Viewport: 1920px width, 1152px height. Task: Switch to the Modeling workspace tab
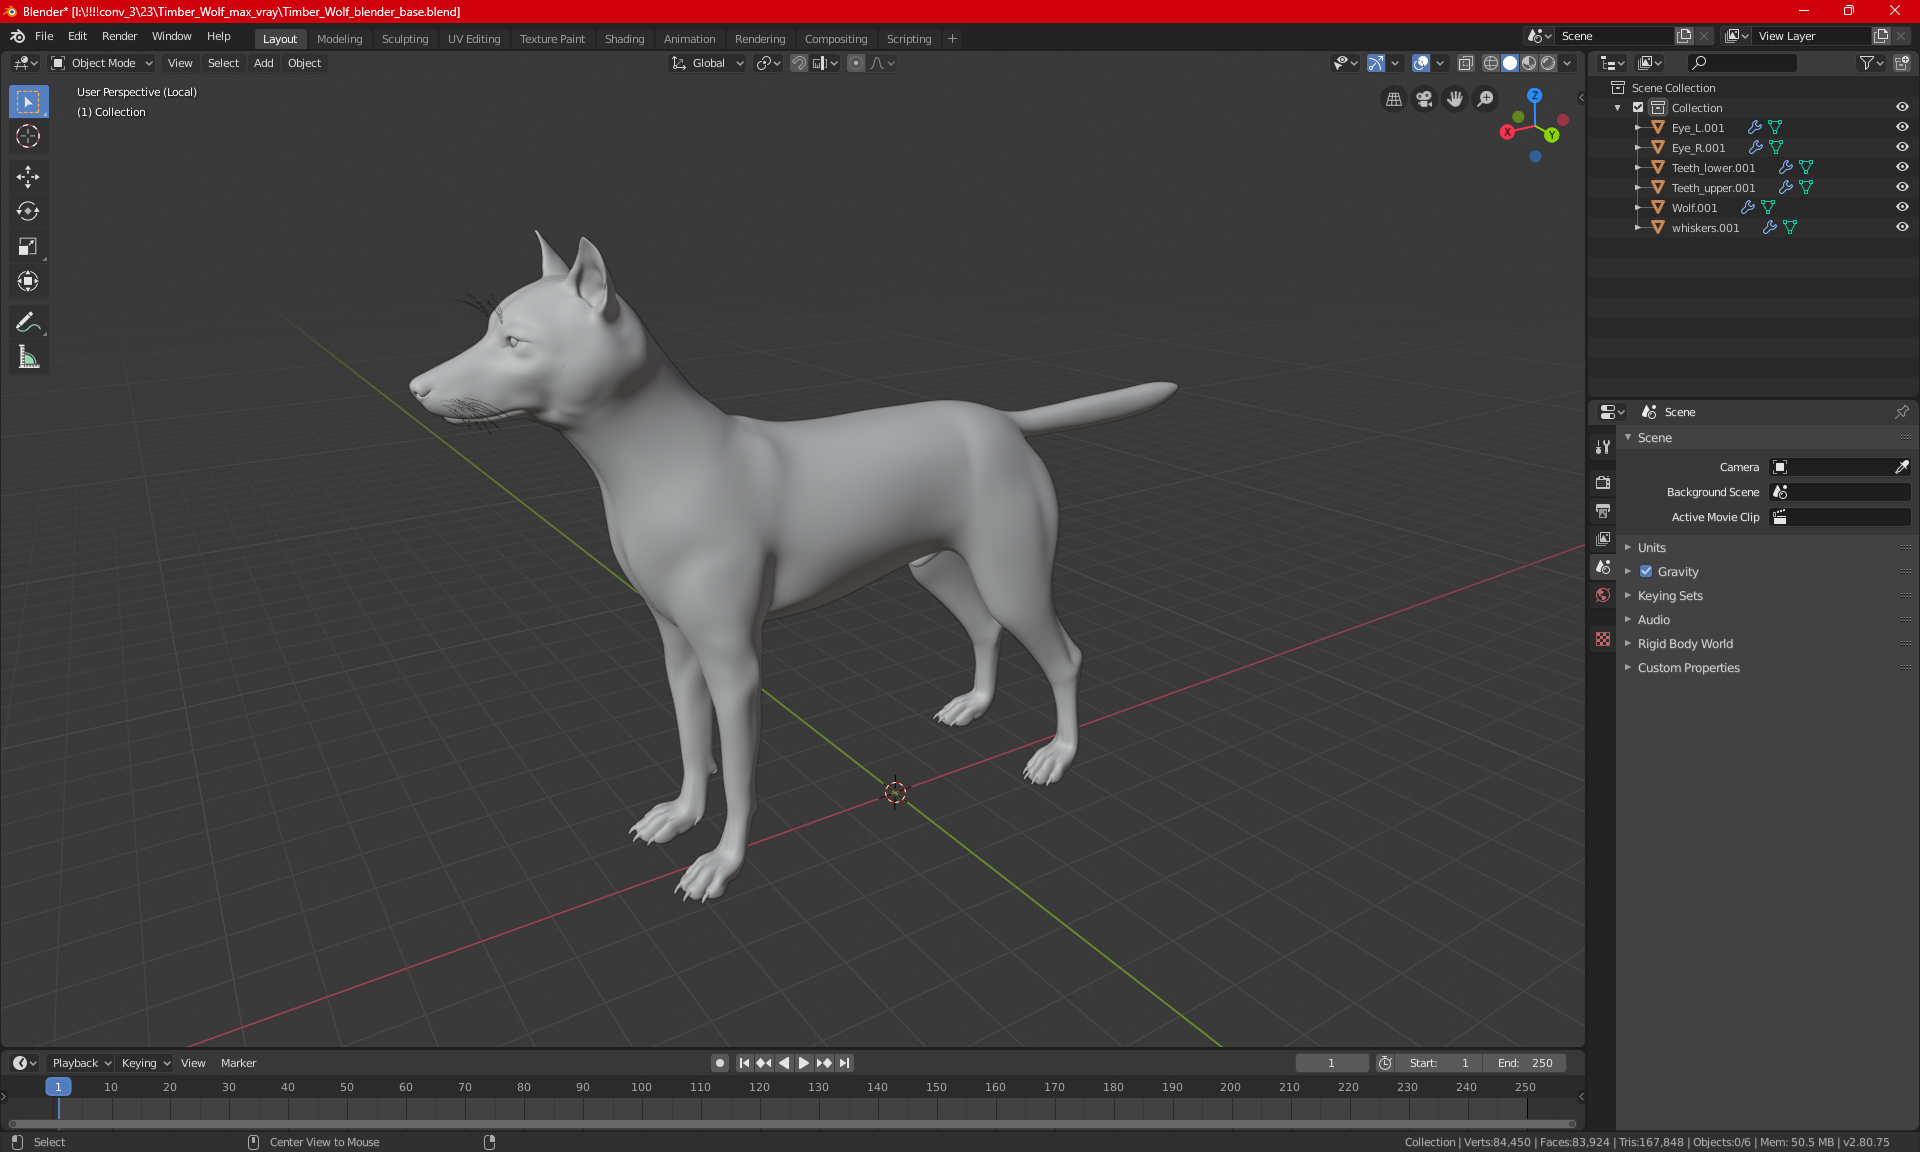[339, 39]
